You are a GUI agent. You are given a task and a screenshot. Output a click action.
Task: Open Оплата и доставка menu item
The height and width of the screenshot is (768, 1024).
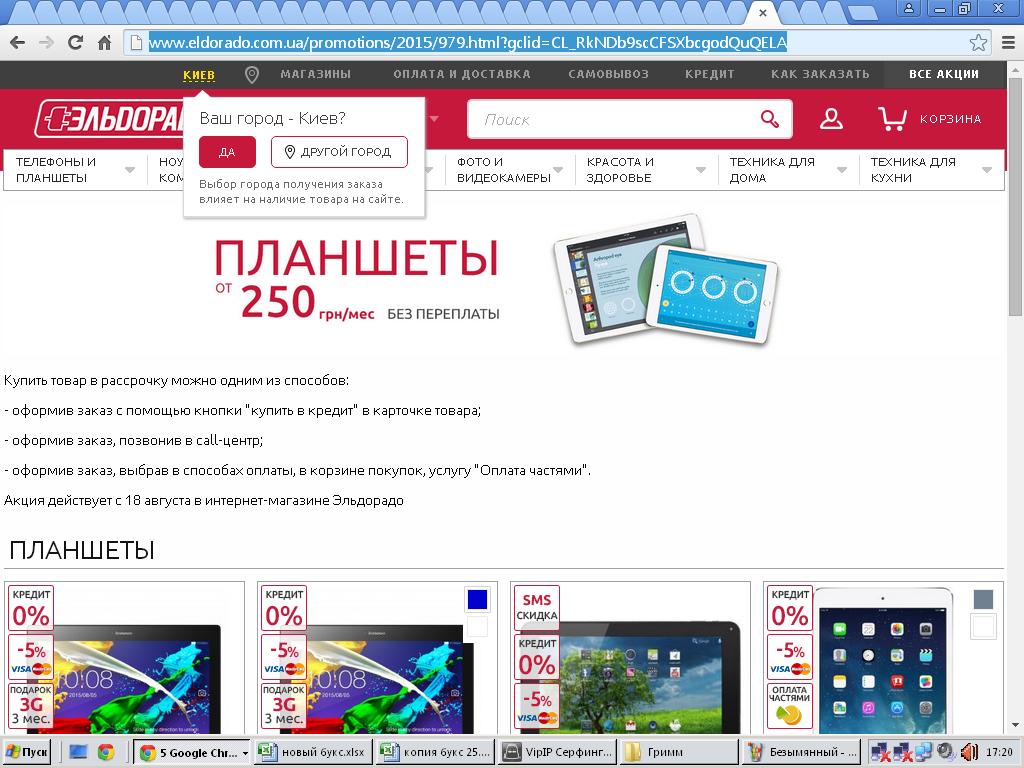(462, 74)
